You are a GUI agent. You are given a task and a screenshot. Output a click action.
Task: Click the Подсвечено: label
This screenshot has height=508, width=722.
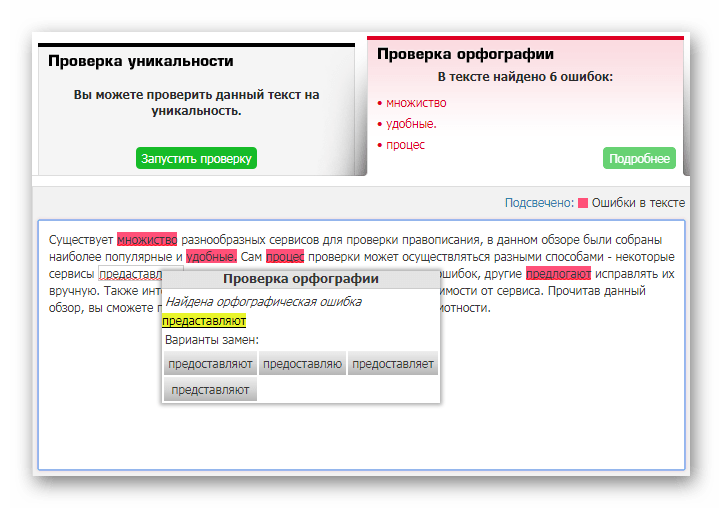(539, 203)
